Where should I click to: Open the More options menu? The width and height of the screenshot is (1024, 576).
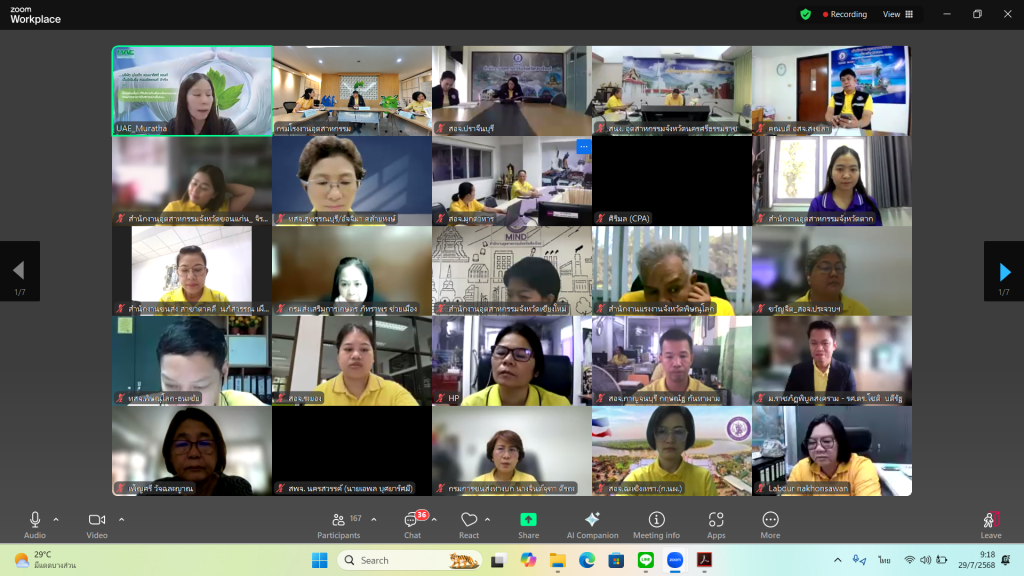[770, 524]
